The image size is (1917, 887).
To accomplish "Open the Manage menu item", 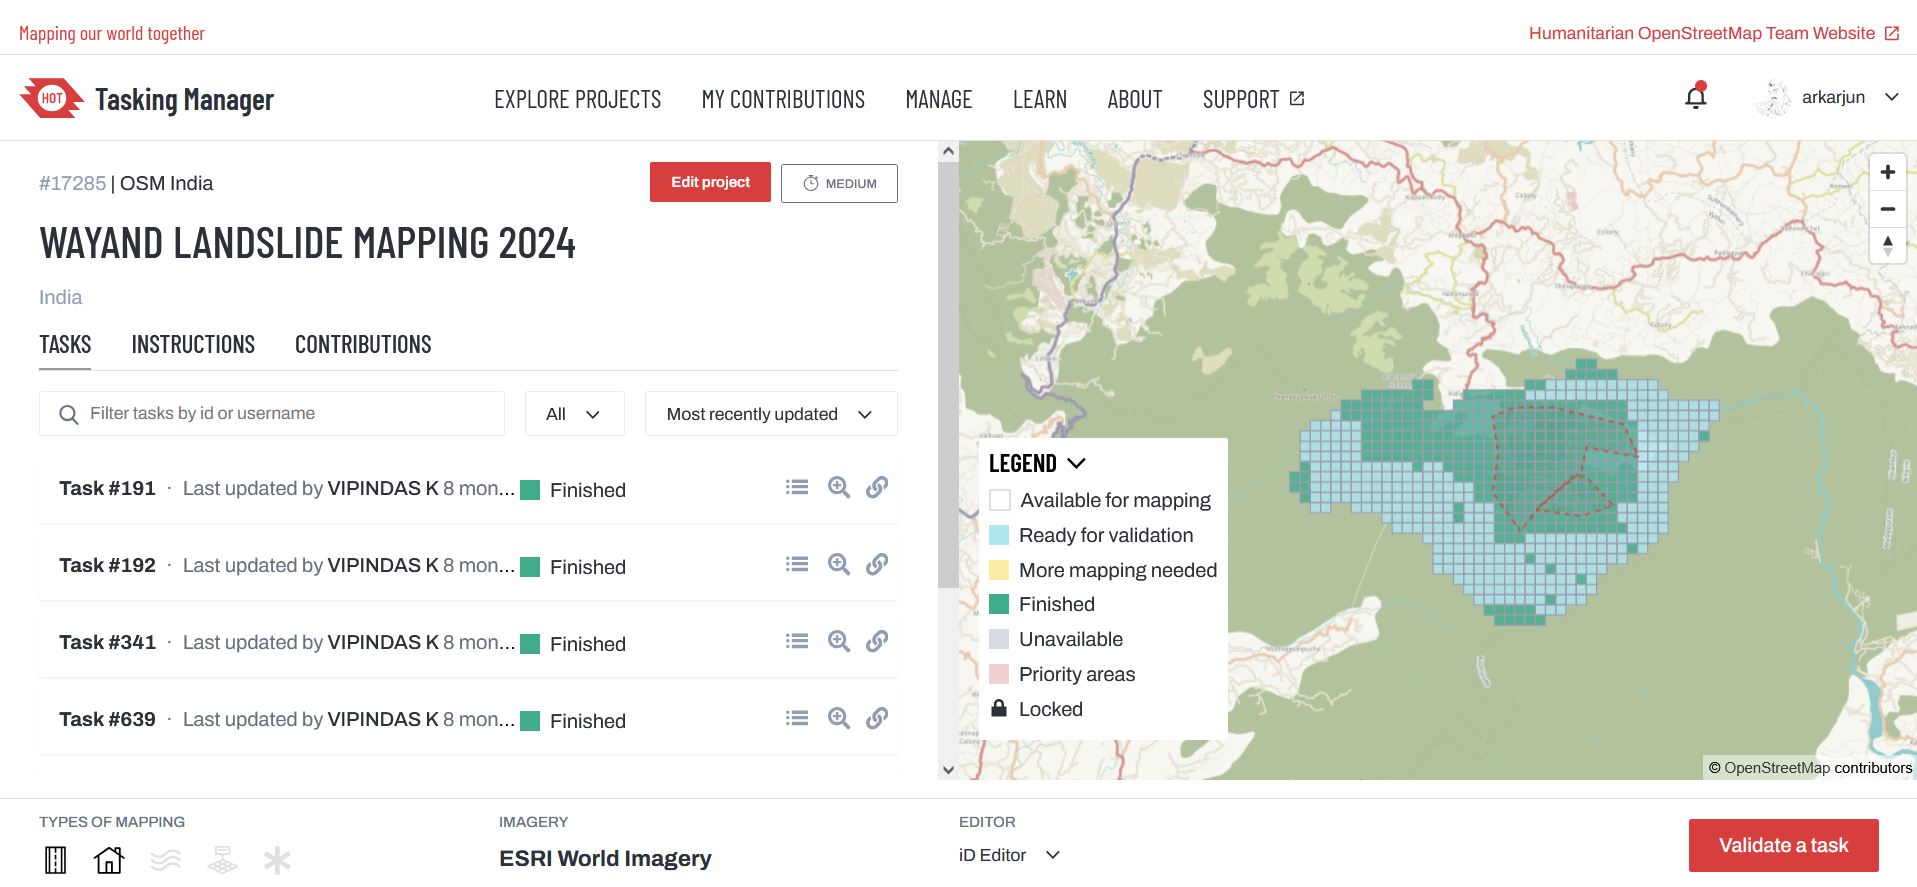I will (x=938, y=99).
